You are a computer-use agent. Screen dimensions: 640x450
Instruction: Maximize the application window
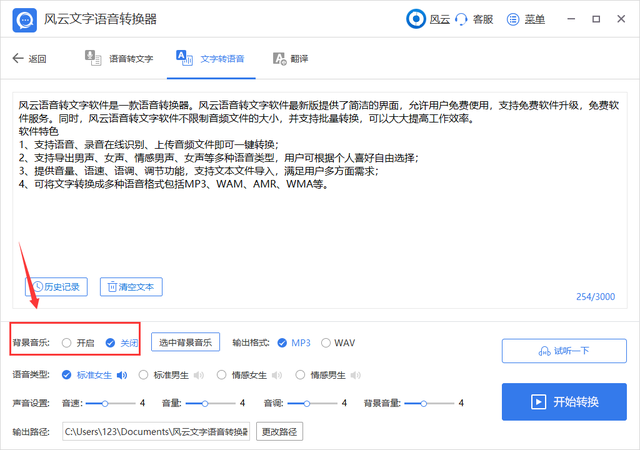596,19
